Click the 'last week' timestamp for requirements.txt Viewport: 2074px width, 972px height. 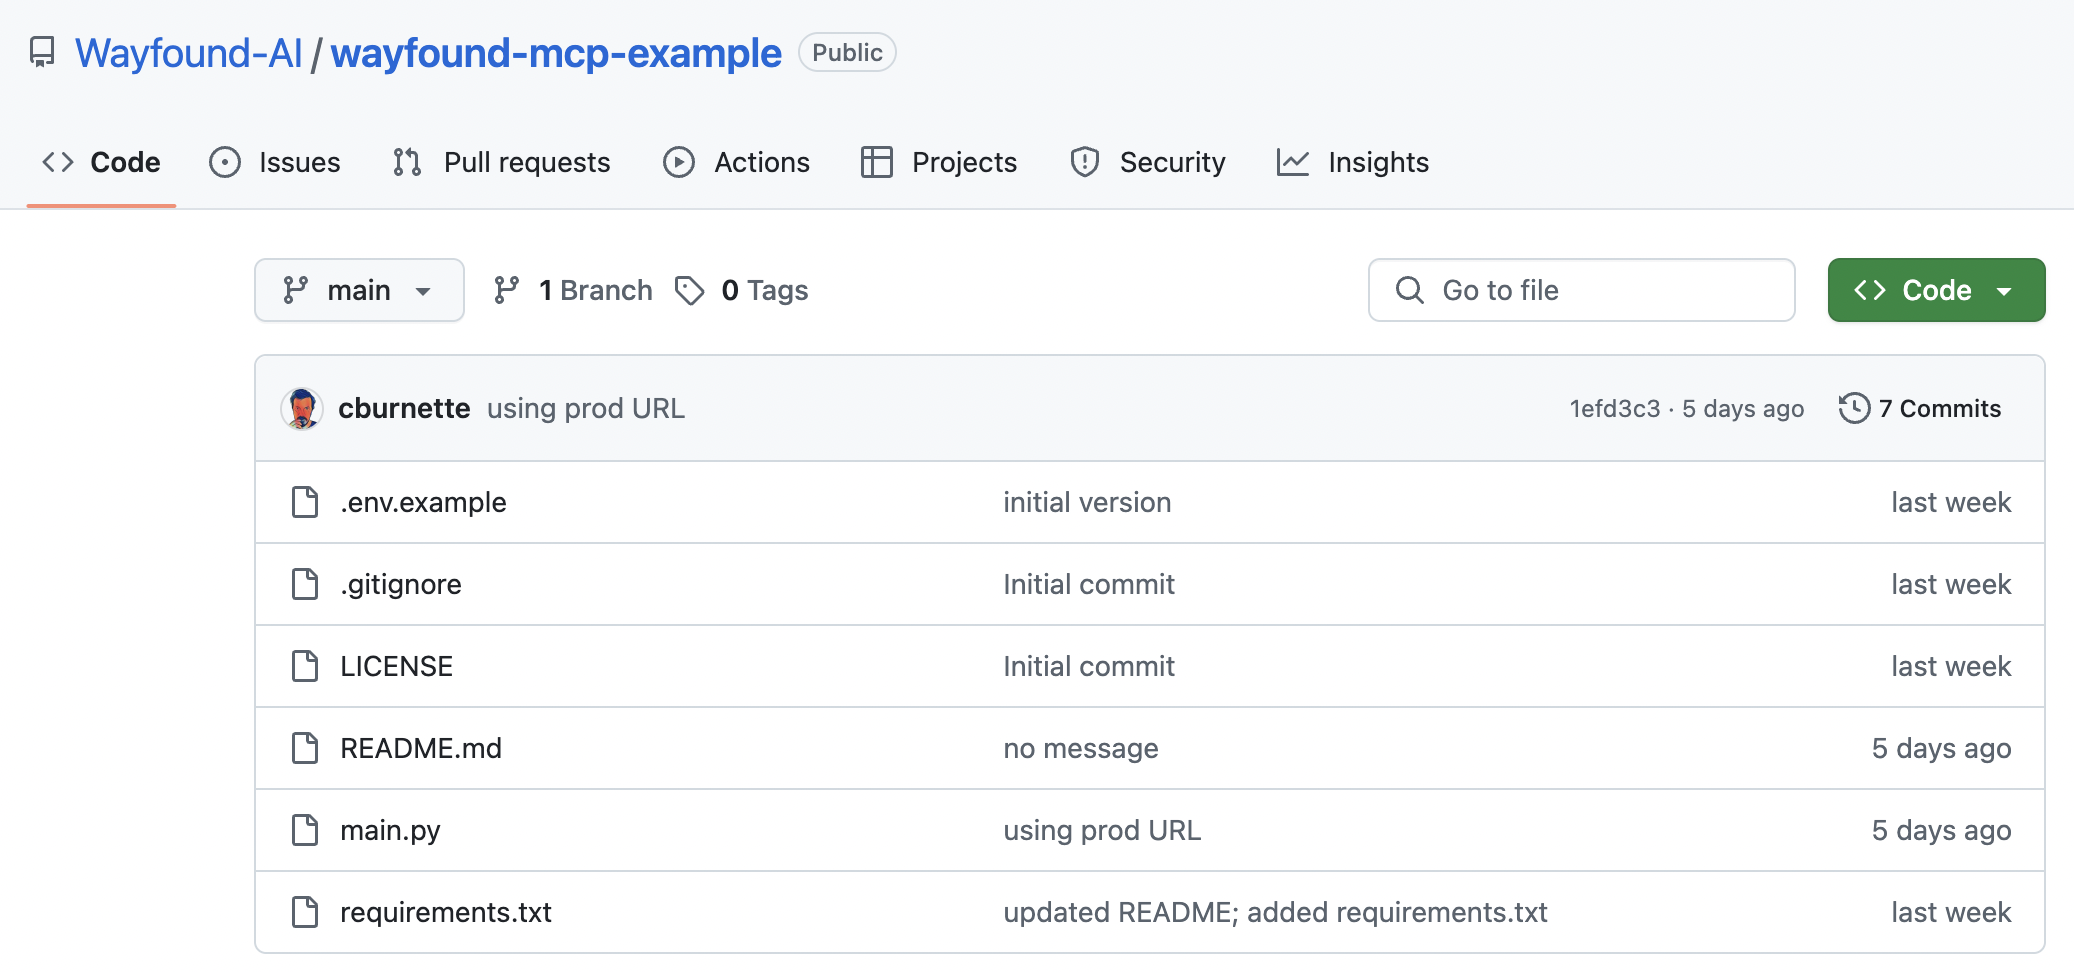click(1951, 912)
